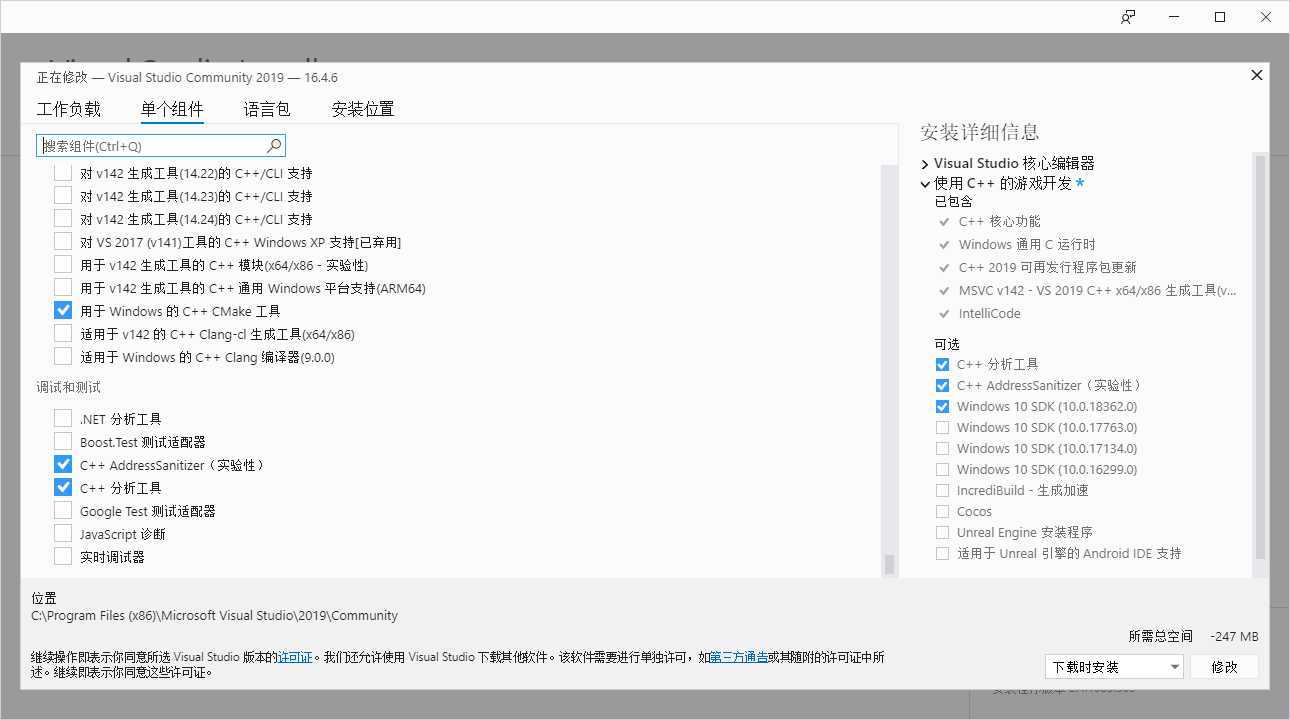
Task: Check Boost.Test 测试适配器
Action: pyautogui.click(x=63, y=442)
